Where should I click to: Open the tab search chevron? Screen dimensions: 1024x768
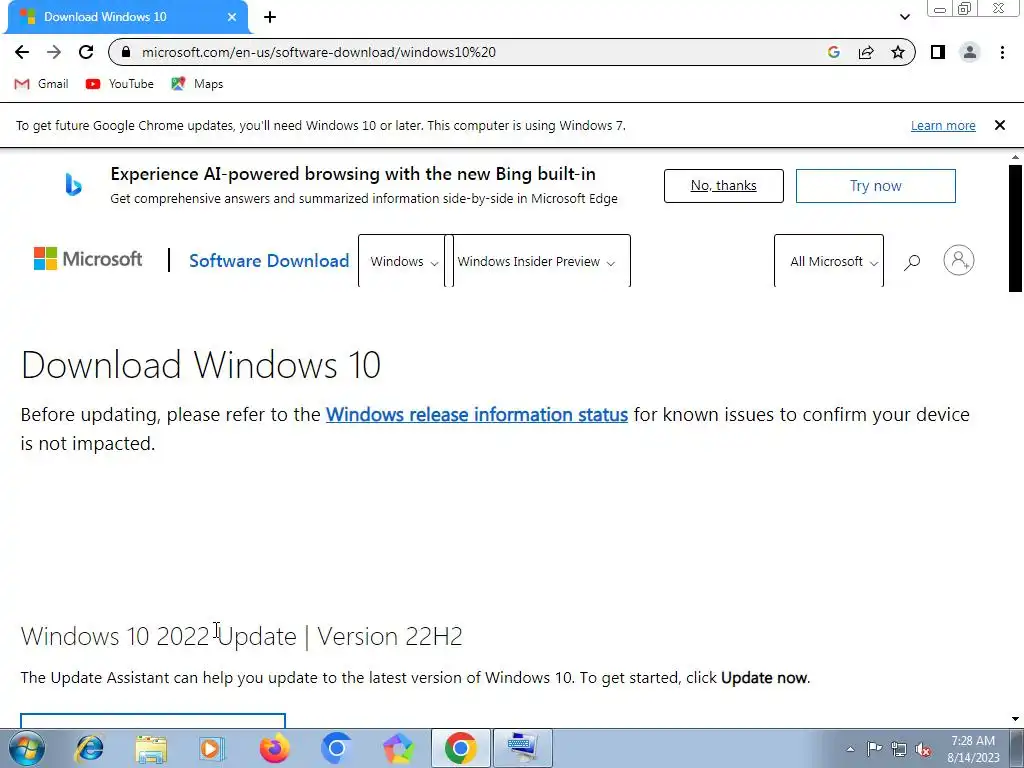(x=904, y=17)
